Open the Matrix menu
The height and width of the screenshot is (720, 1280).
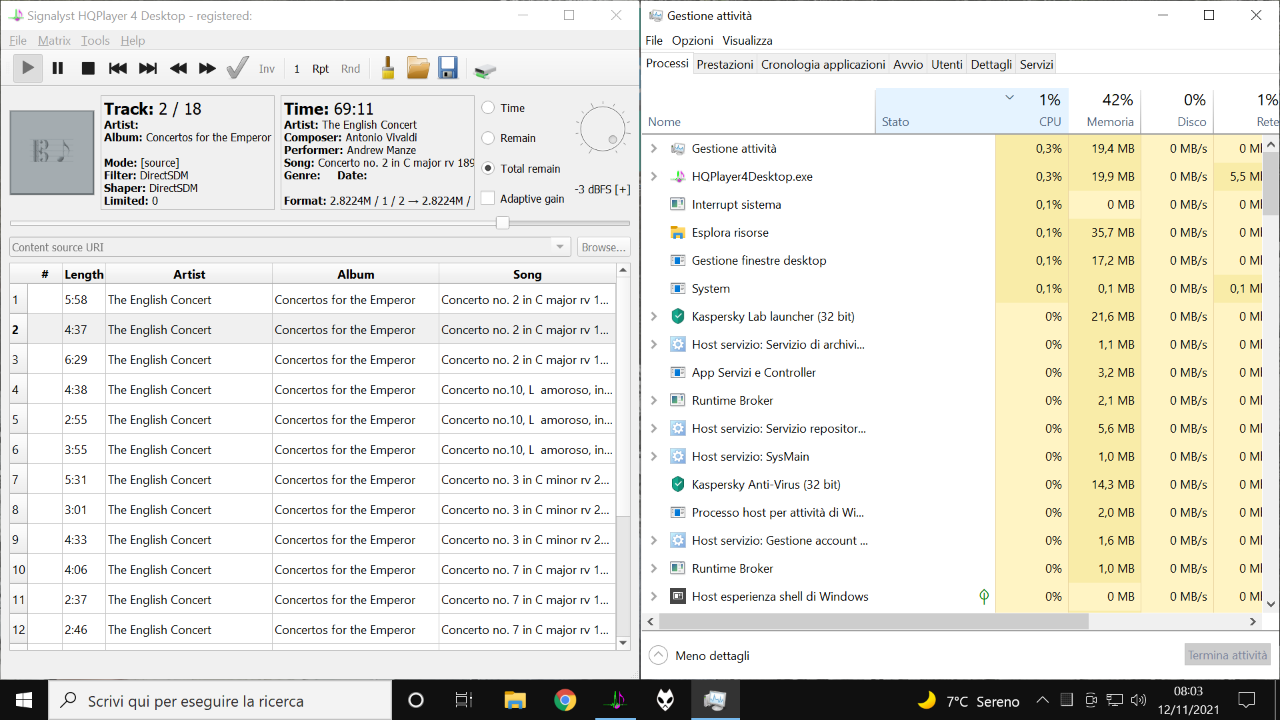pyautogui.click(x=54, y=41)
